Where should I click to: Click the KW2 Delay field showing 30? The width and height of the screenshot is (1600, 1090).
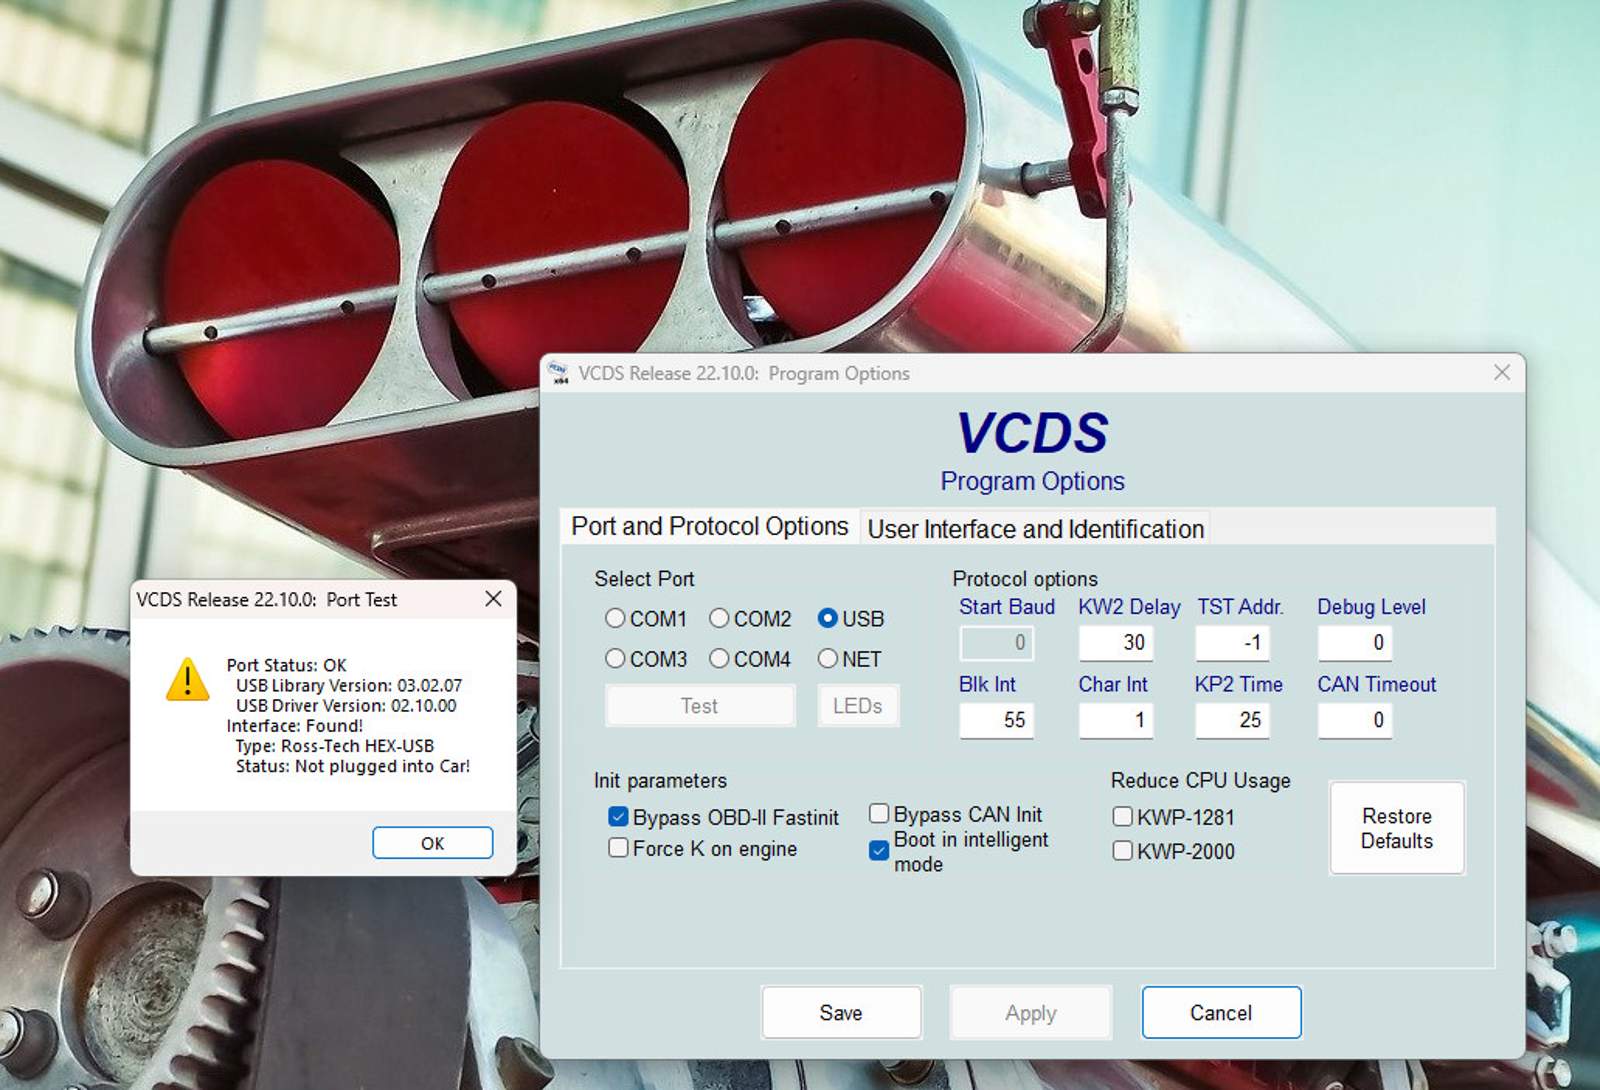(1115, 642)
